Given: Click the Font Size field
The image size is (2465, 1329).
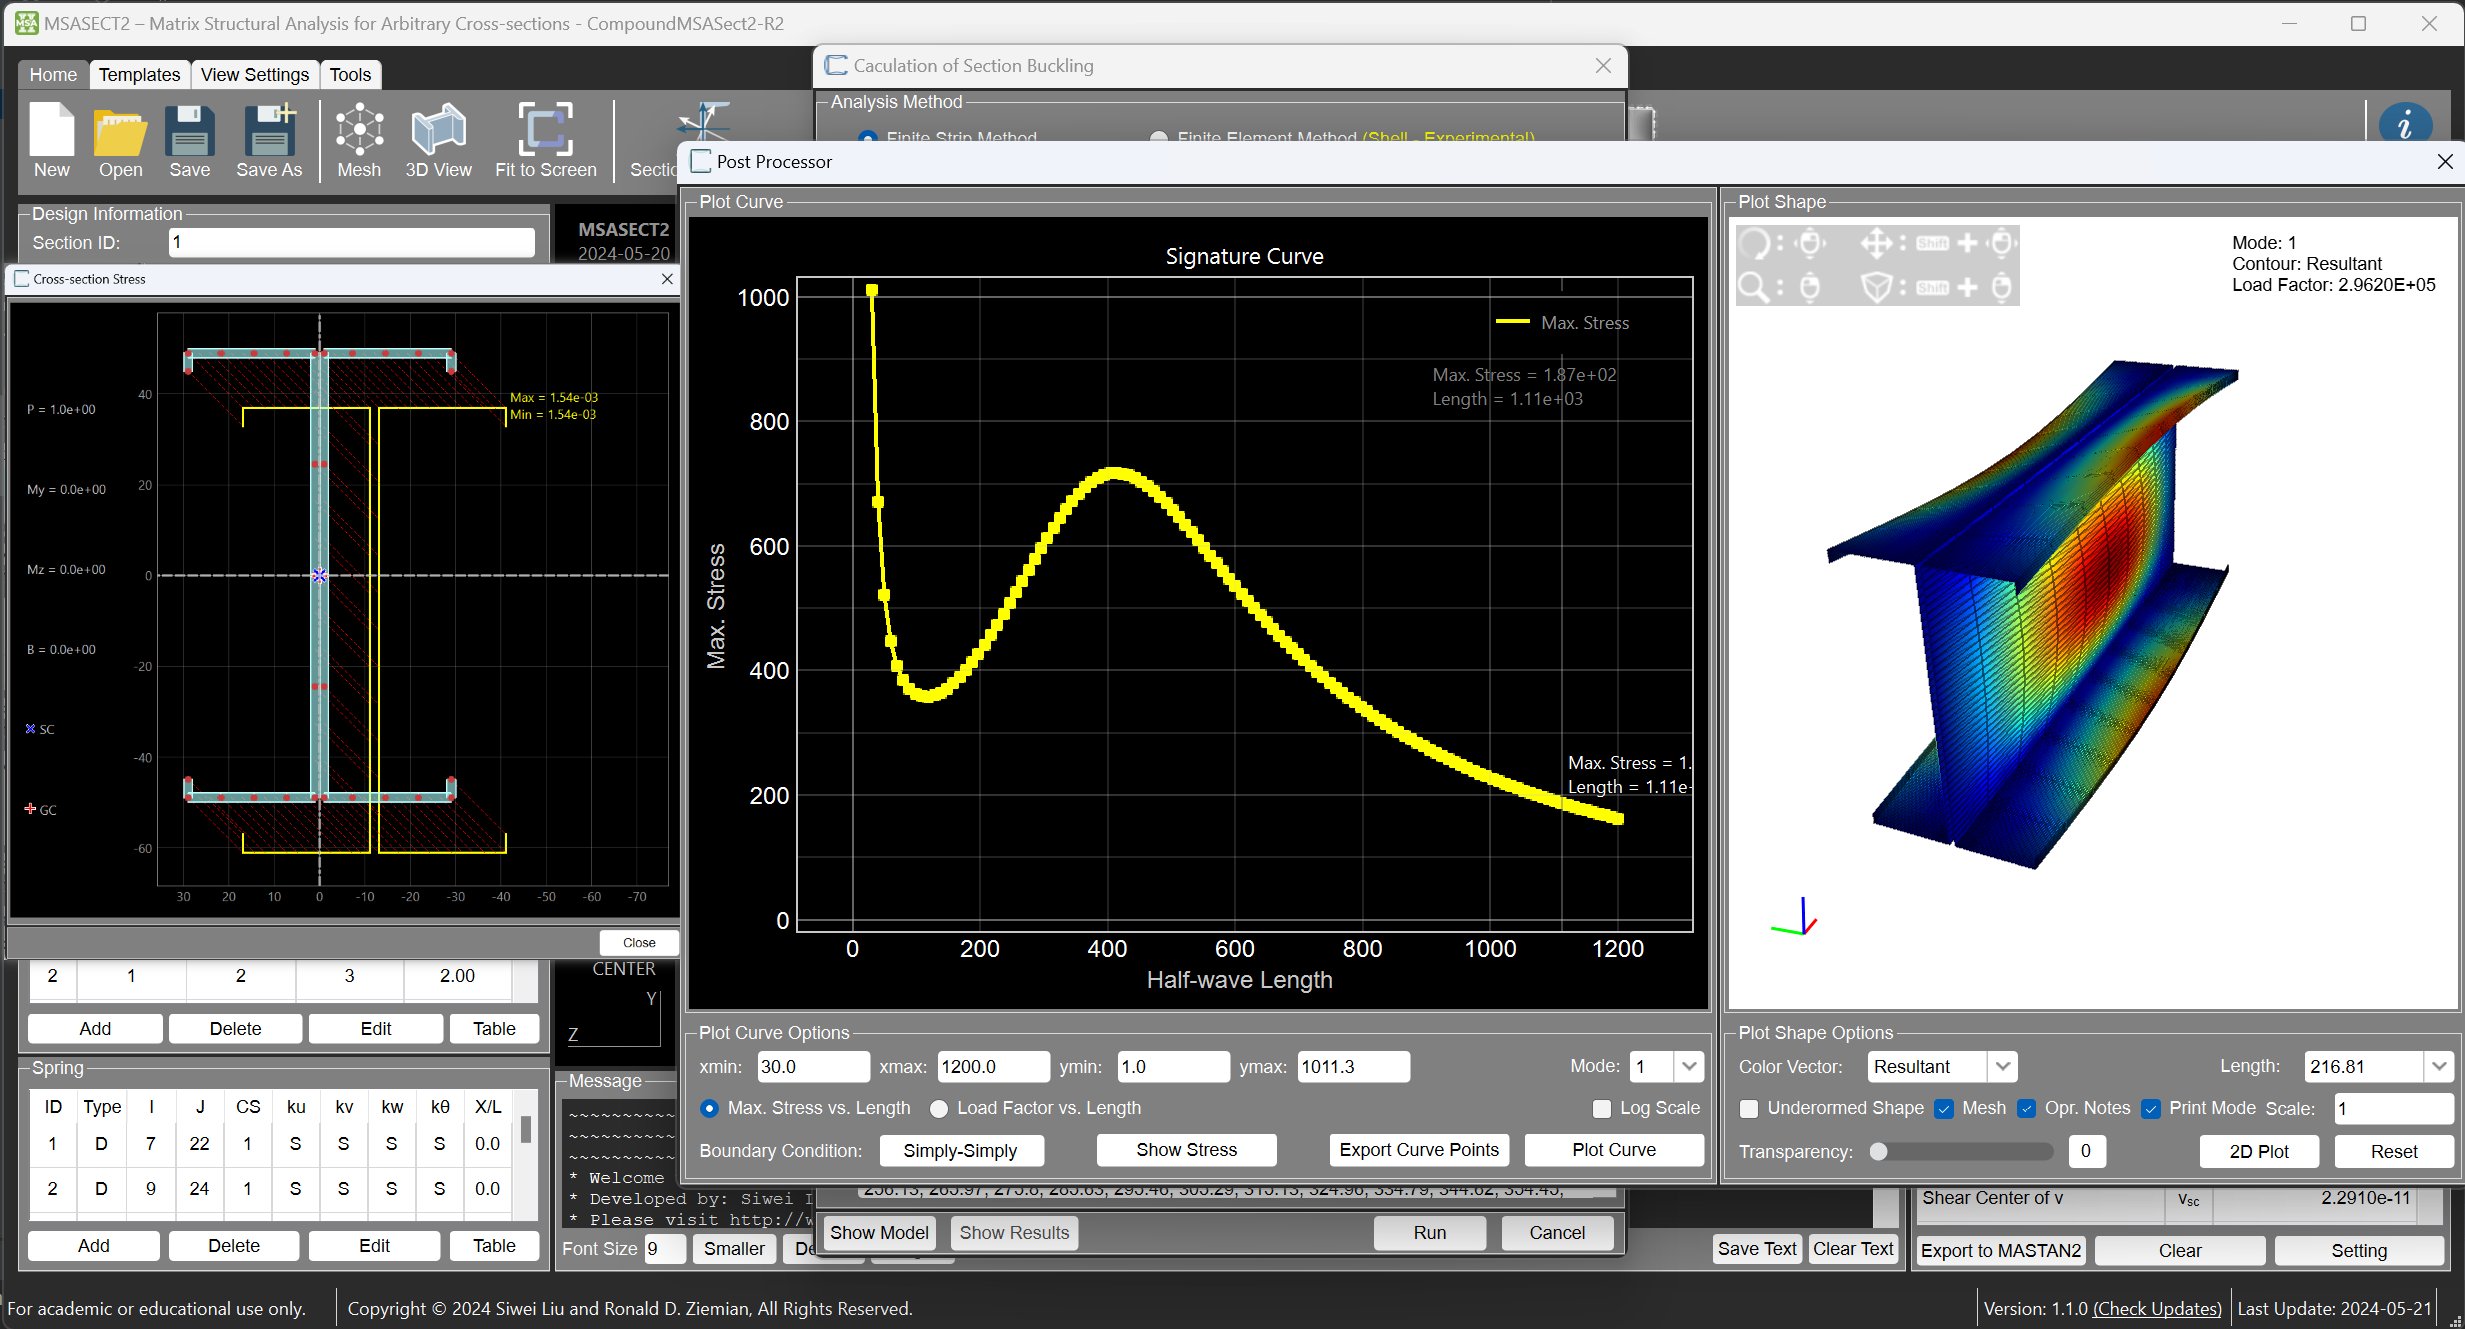Looking at the screenshot, I should point(665,1248).
